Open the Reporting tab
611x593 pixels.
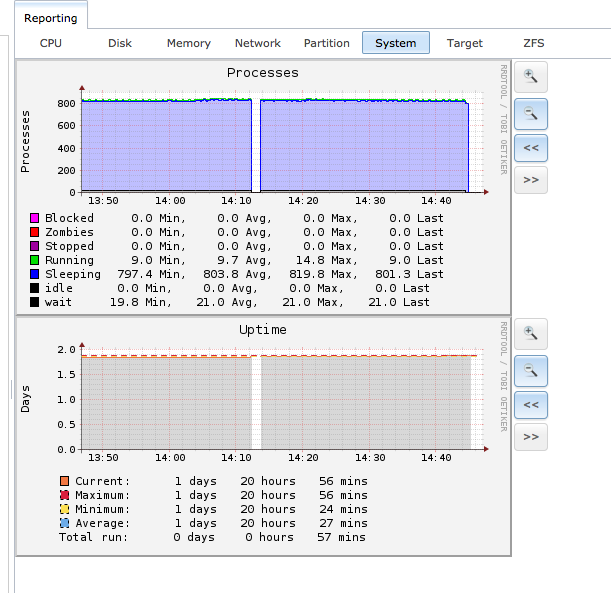point(51,18)
